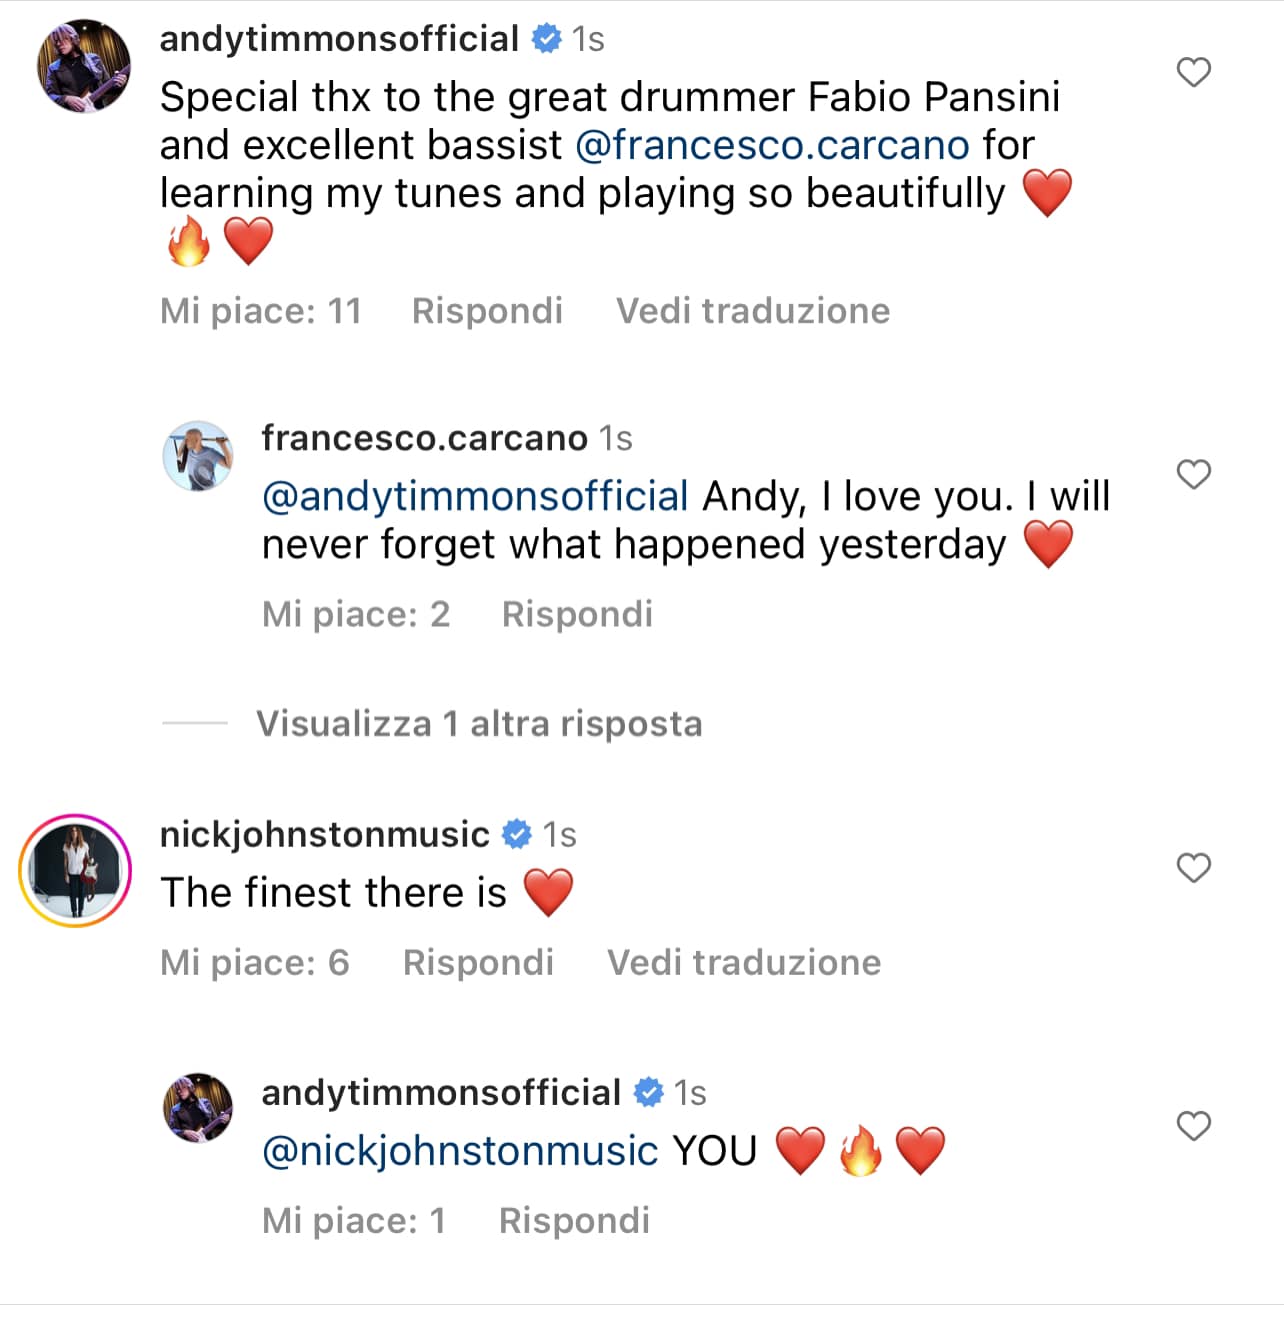Viewport: 1284px width, 1319px height.
Task: Open the @nickjohnstonmusic mention link
Action: tap(460, 1151)
